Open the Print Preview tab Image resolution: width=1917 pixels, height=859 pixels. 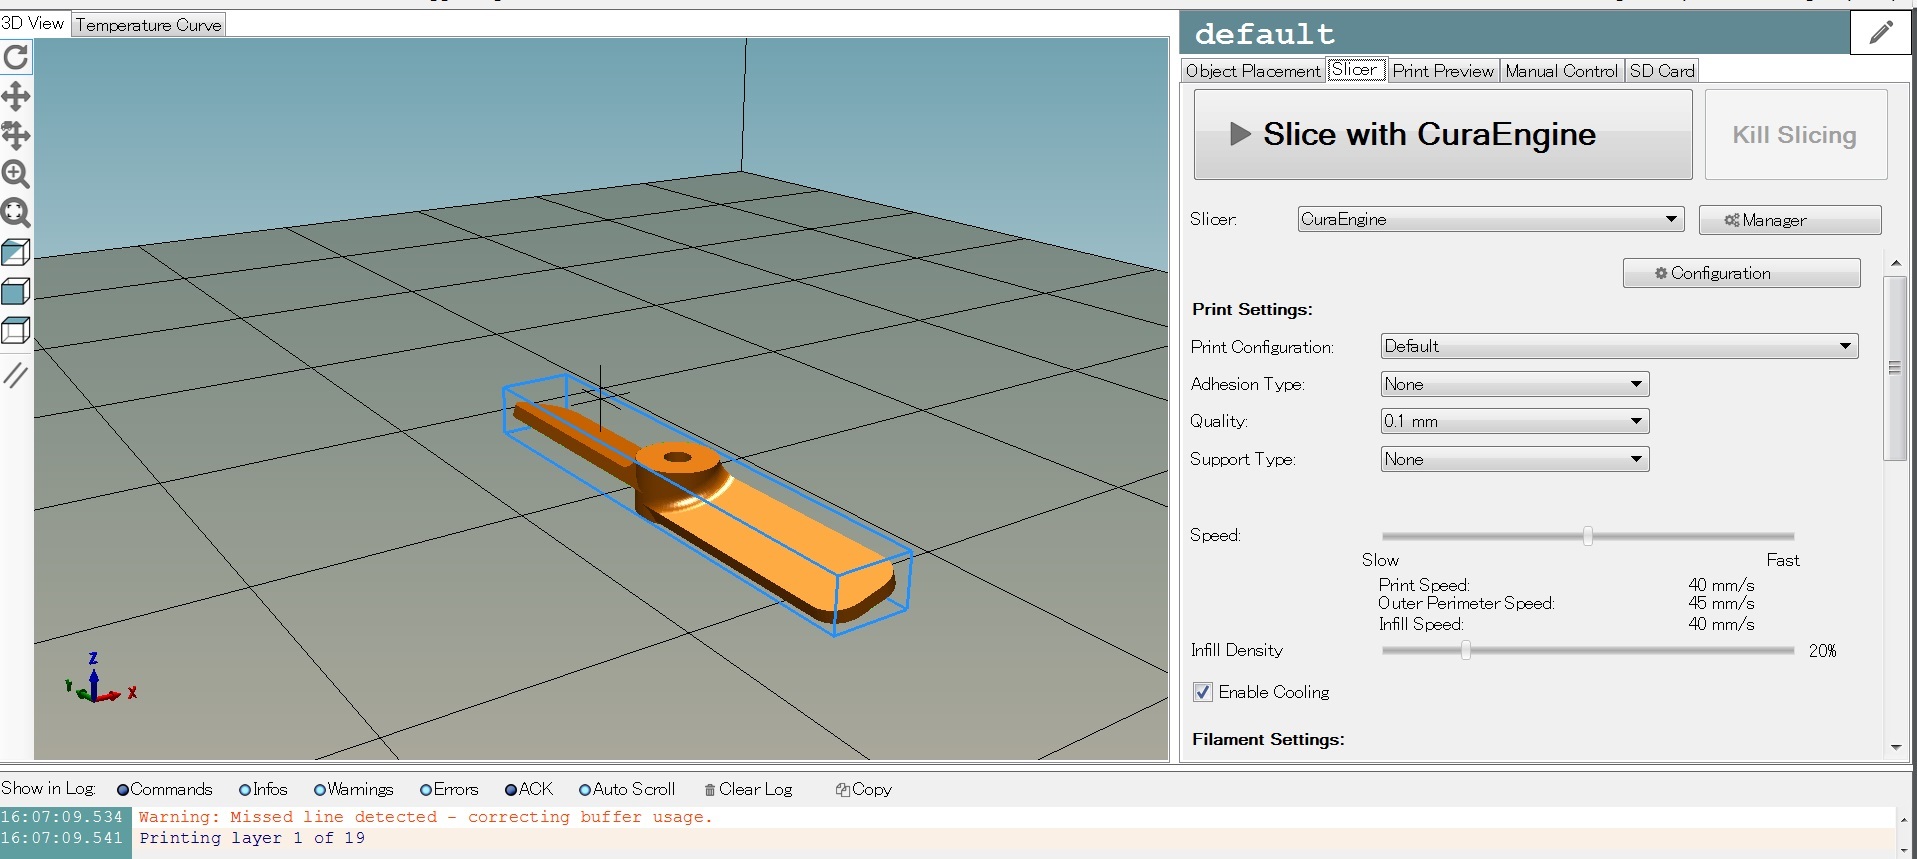pyautogui.click(x=1443, y=71)
